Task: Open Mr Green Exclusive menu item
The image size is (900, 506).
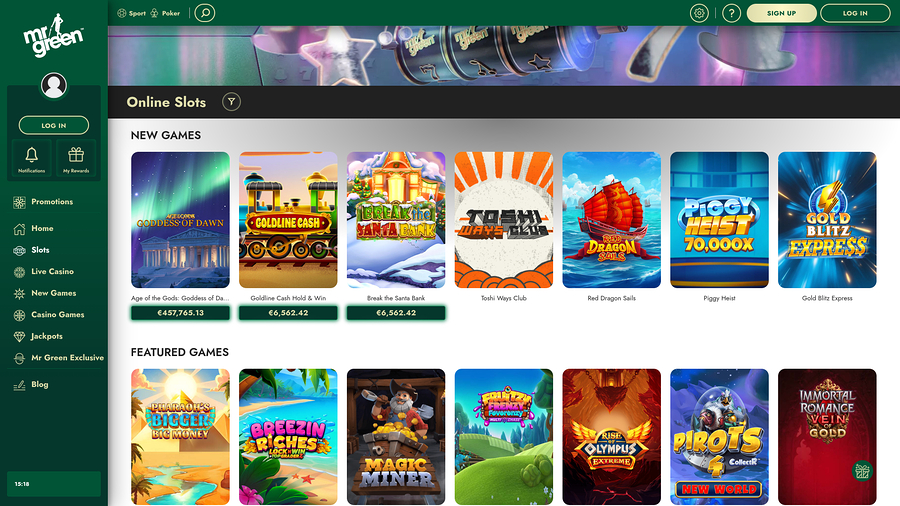Action: (x=67, y=358)
